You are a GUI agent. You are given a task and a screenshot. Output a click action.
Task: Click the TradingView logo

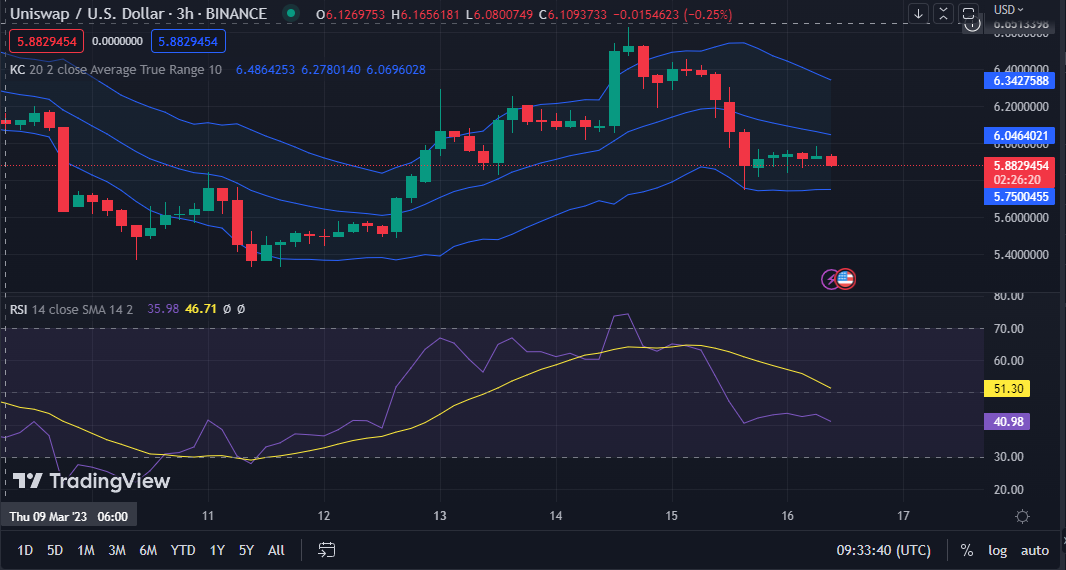[91, 481]
